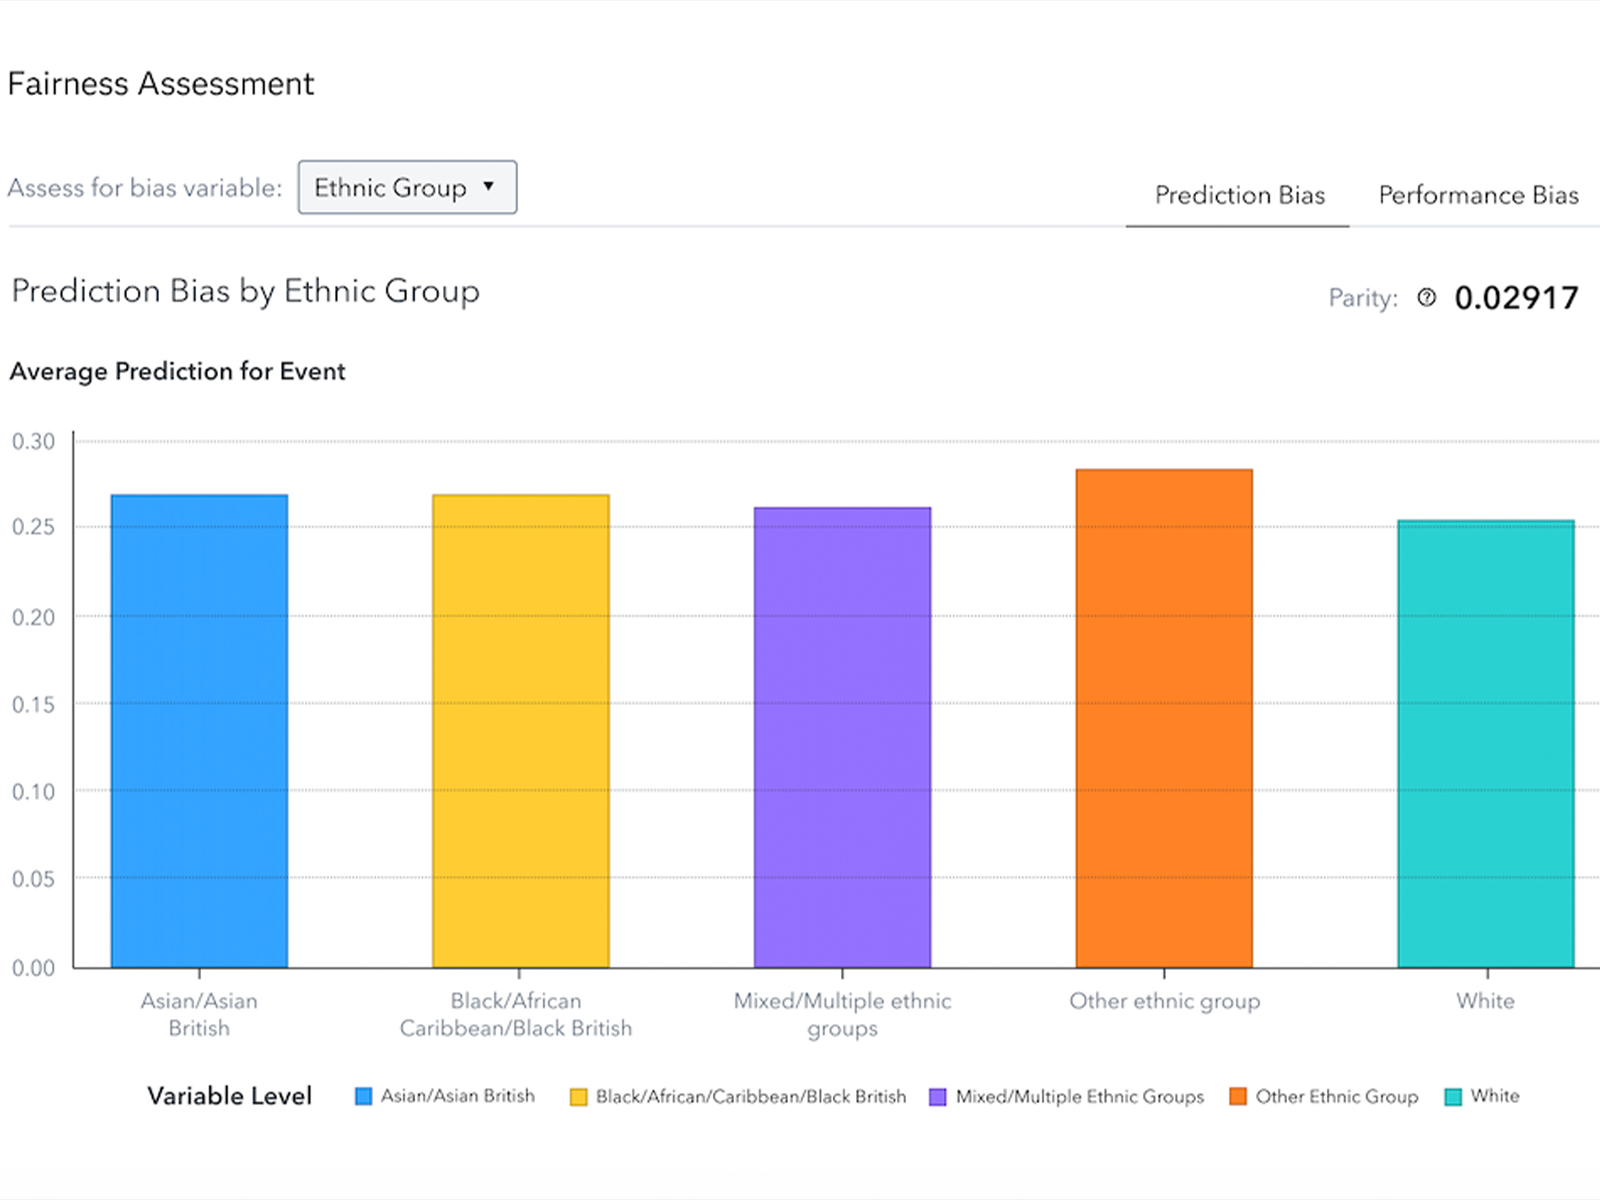The width and height of the screenshot is (1600, 1200).
Task: Click the dropdown arrow beside Ethnic Group
Action: [489, 187]
